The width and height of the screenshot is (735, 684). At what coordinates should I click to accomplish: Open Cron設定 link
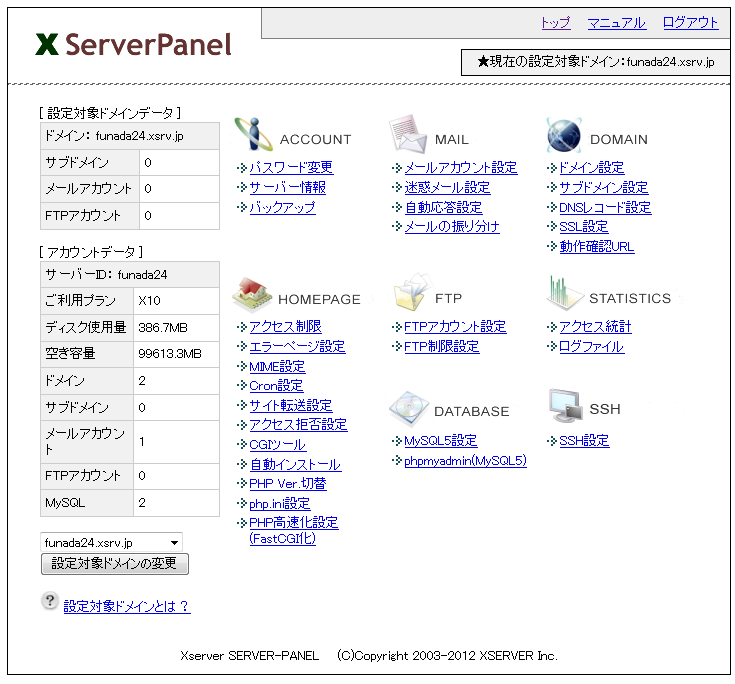pyautogui.click(x=276, y=385)
